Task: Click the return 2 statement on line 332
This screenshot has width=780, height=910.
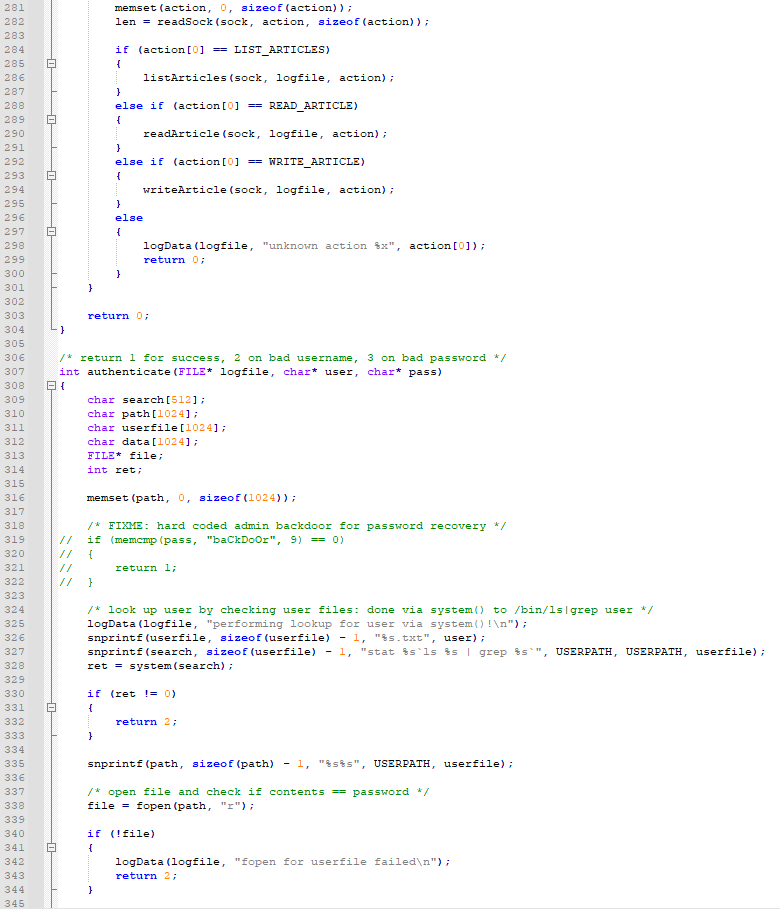Action: 146,722
